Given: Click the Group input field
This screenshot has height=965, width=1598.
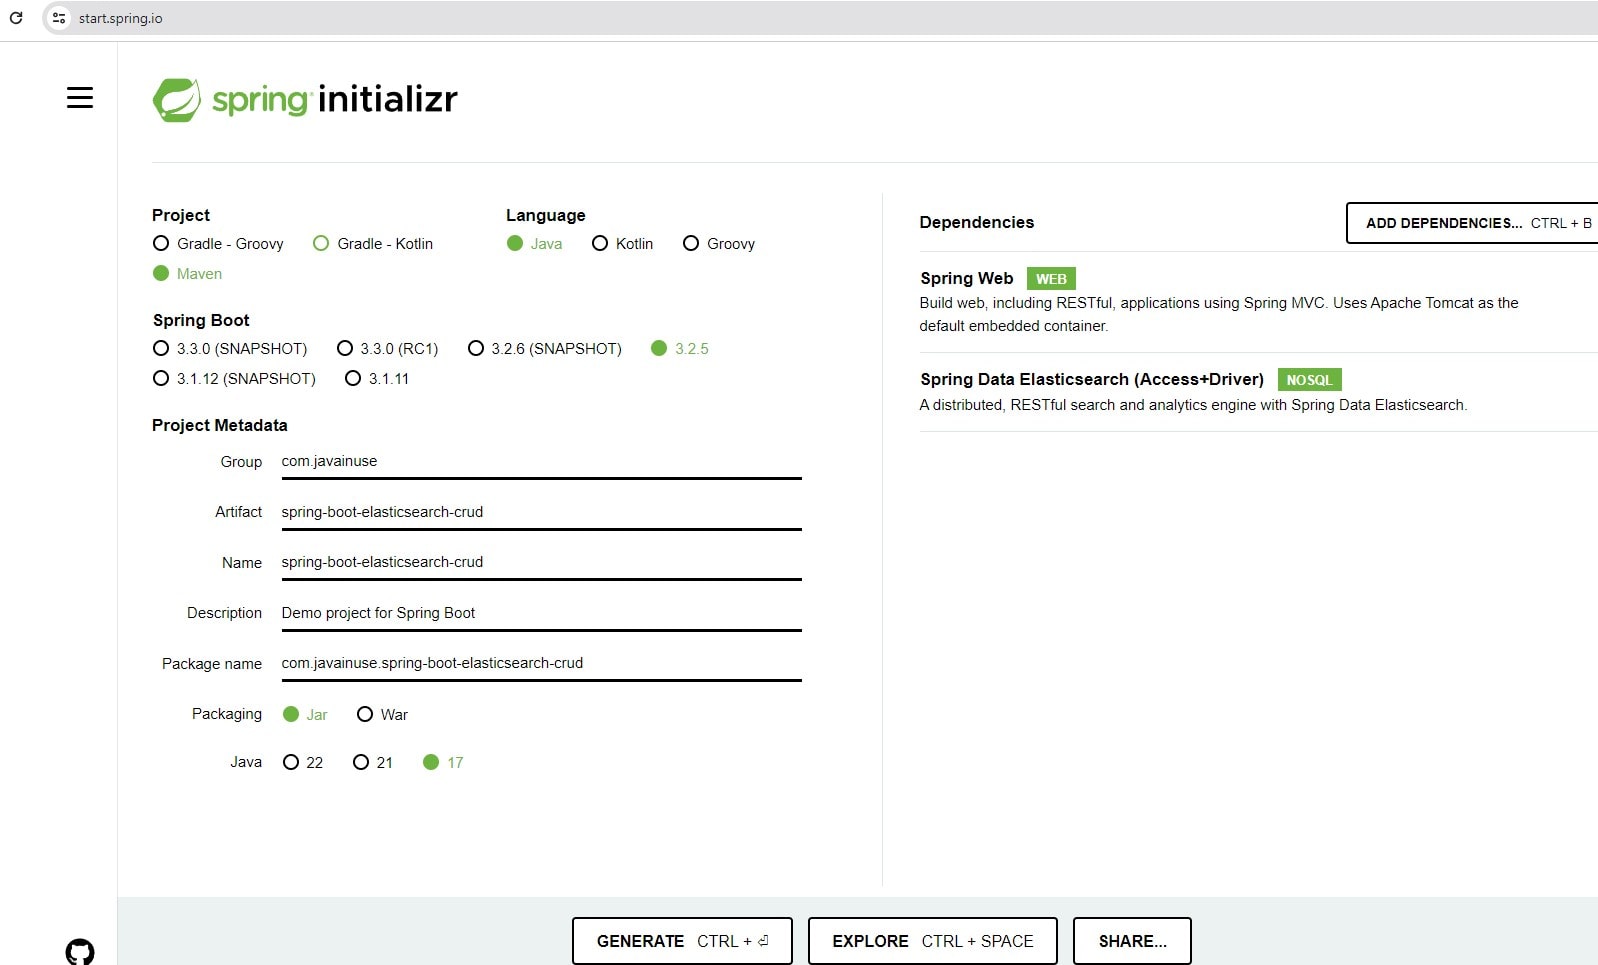Looking at the screenshot, I should click(x=541, y=462).
